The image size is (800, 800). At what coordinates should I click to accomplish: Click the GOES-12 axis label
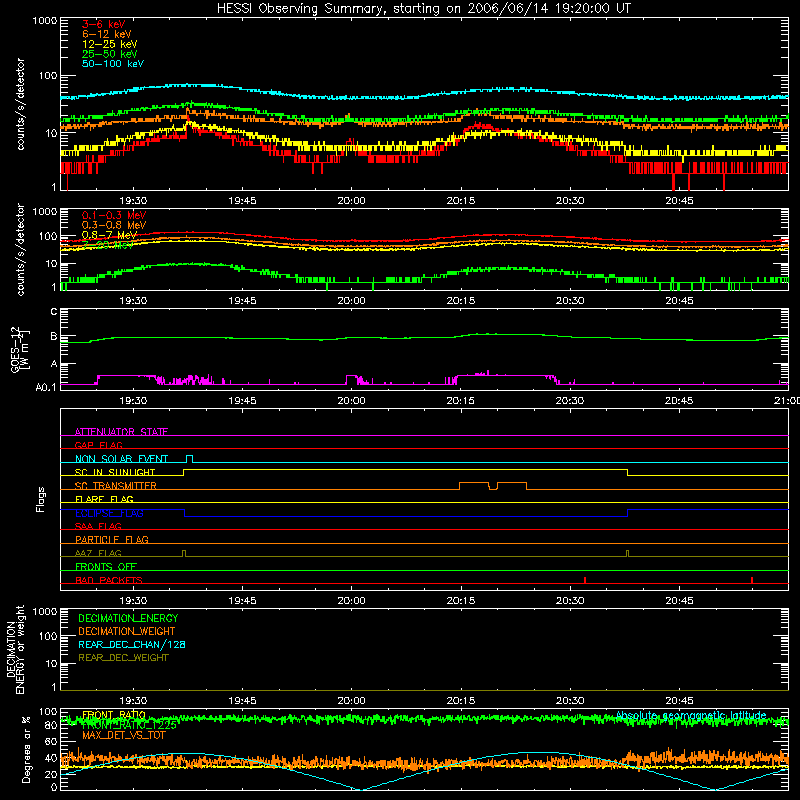point(19,349)
